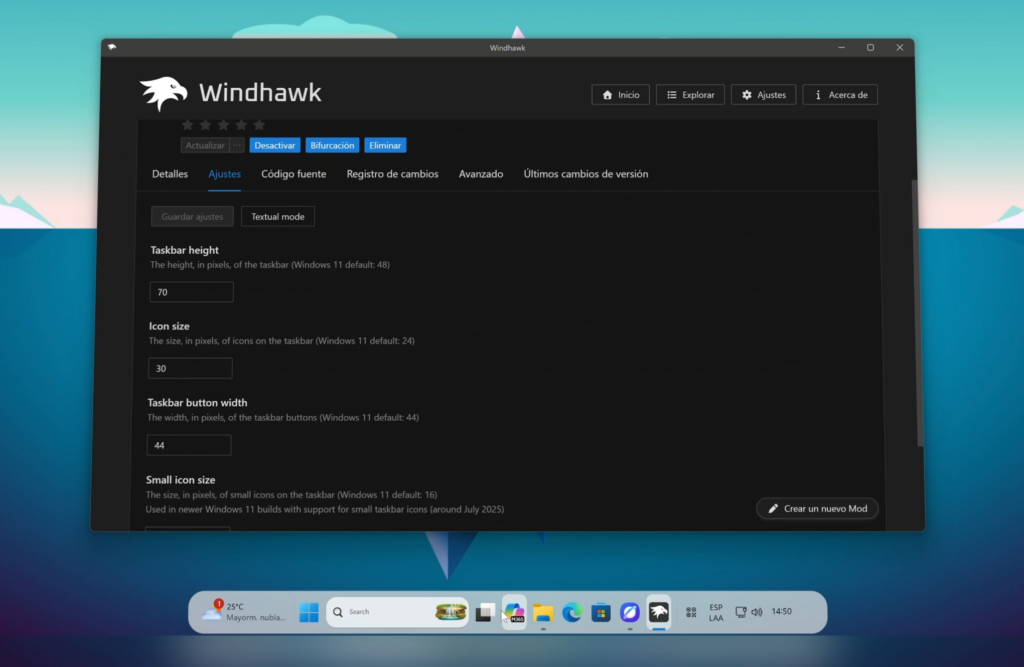Screen dimensions: 1024x667
Task: Switch to the Avanzado tab
Action: pyautogui.click(x=481, y=174)
